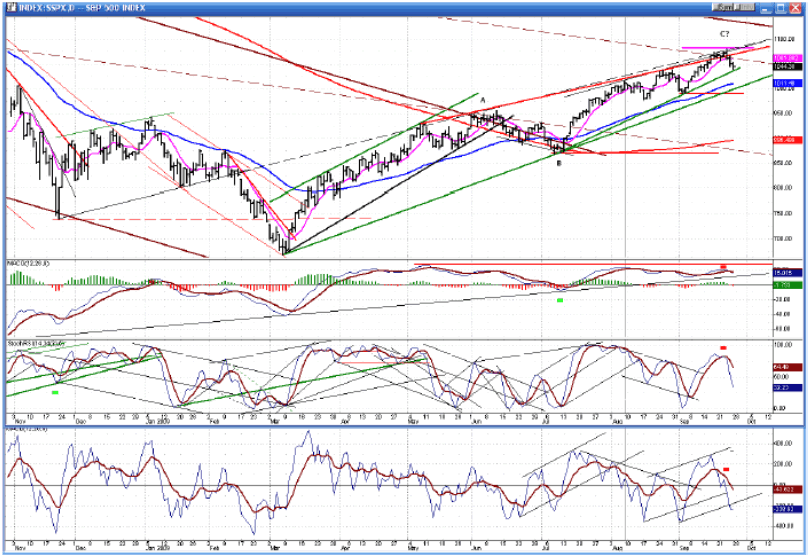Select the green marker in the MACD panel
Viewport: 808px width, 555px height.
(x=560, y=300)
